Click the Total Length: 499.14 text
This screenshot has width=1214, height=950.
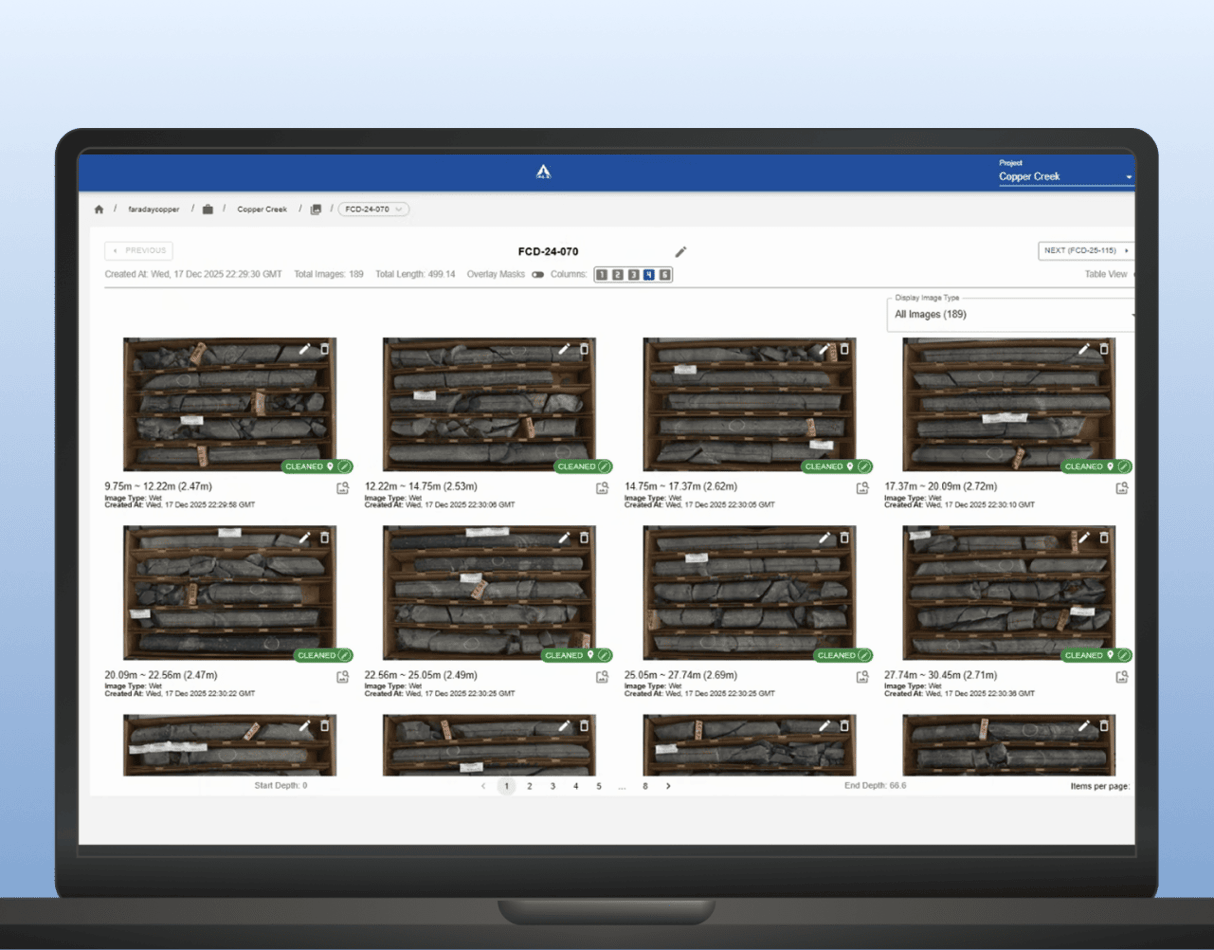415,274
